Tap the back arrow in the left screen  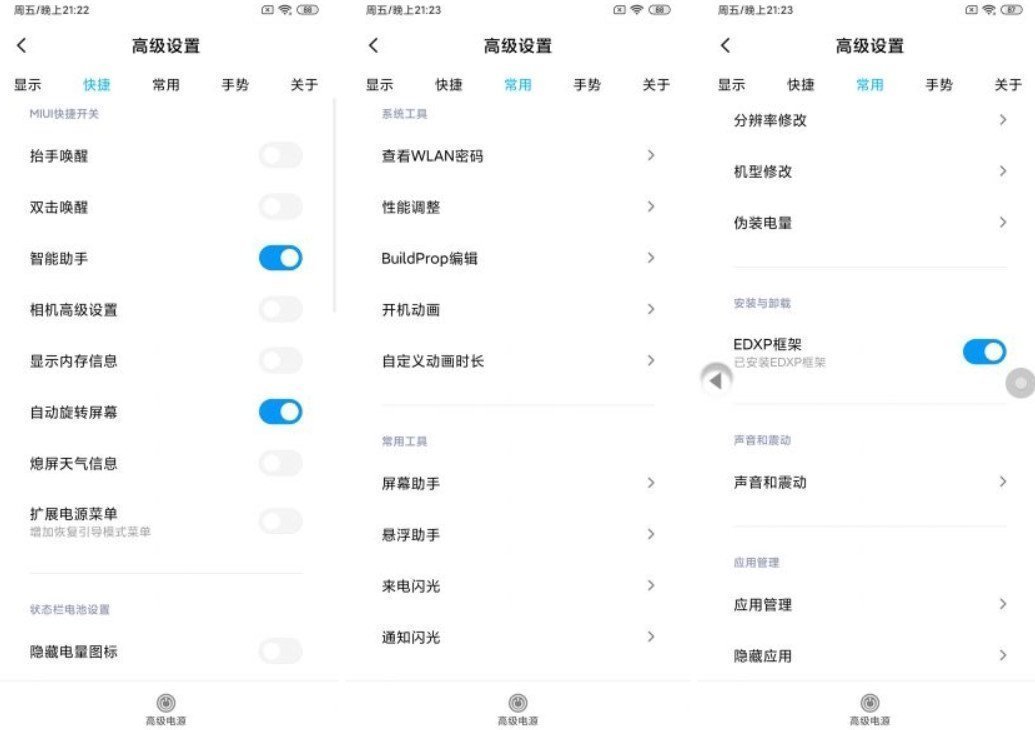point(22,46)
